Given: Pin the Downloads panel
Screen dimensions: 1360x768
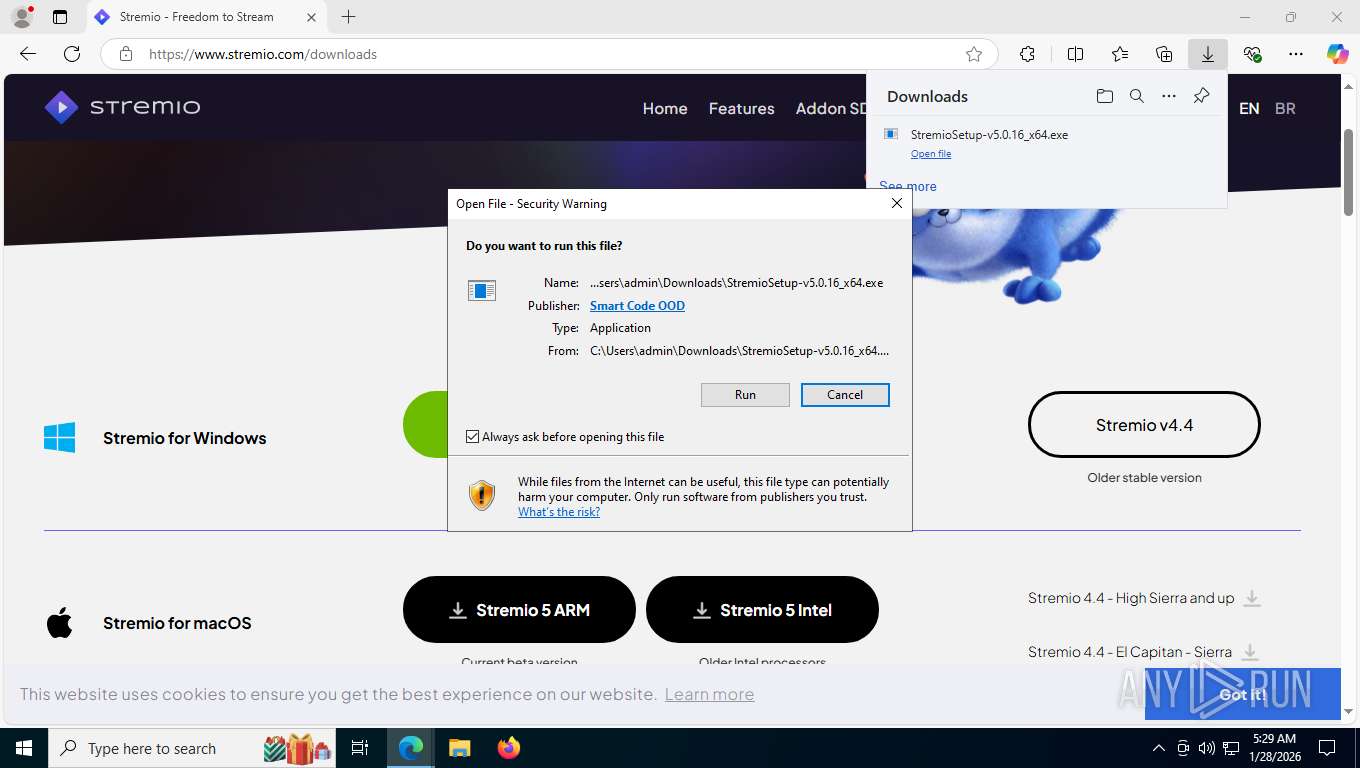Looking at the screenshot, I should 1202,96.
